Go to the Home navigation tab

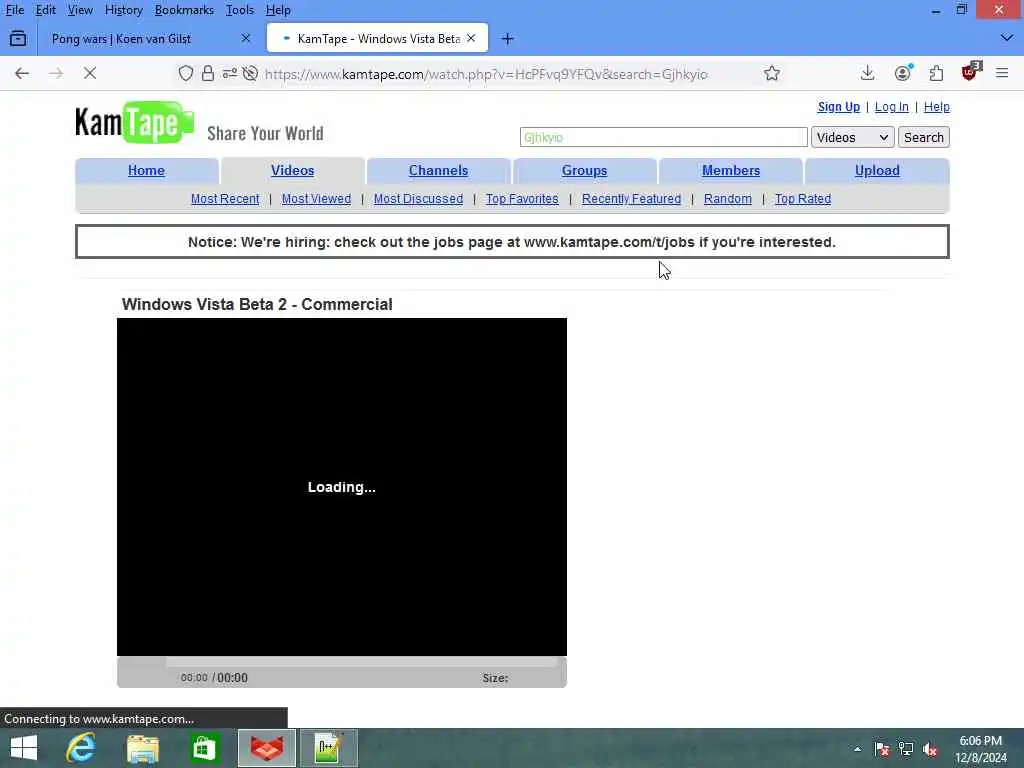click(x=146, y=170)
